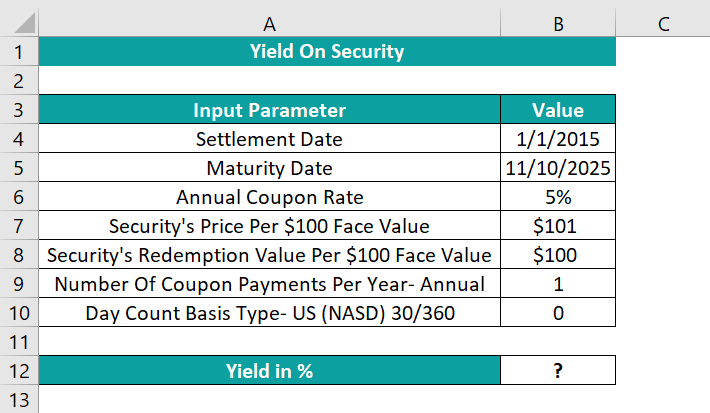
Task: Select the Annual Coupon Rate label cell
Action: [270, 197]
